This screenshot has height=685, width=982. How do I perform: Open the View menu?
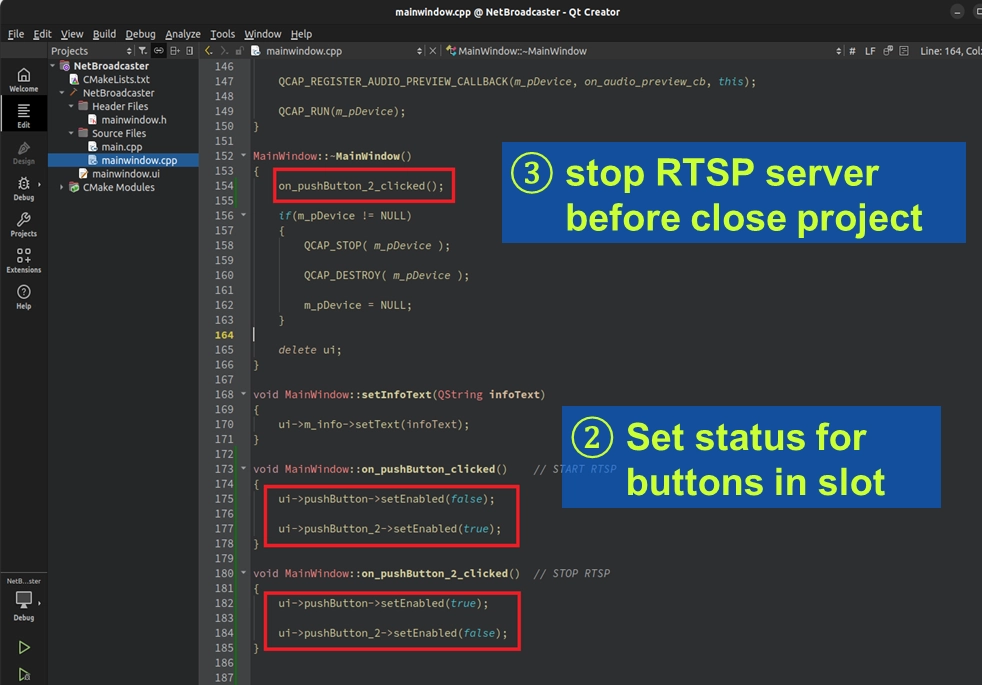71,34
